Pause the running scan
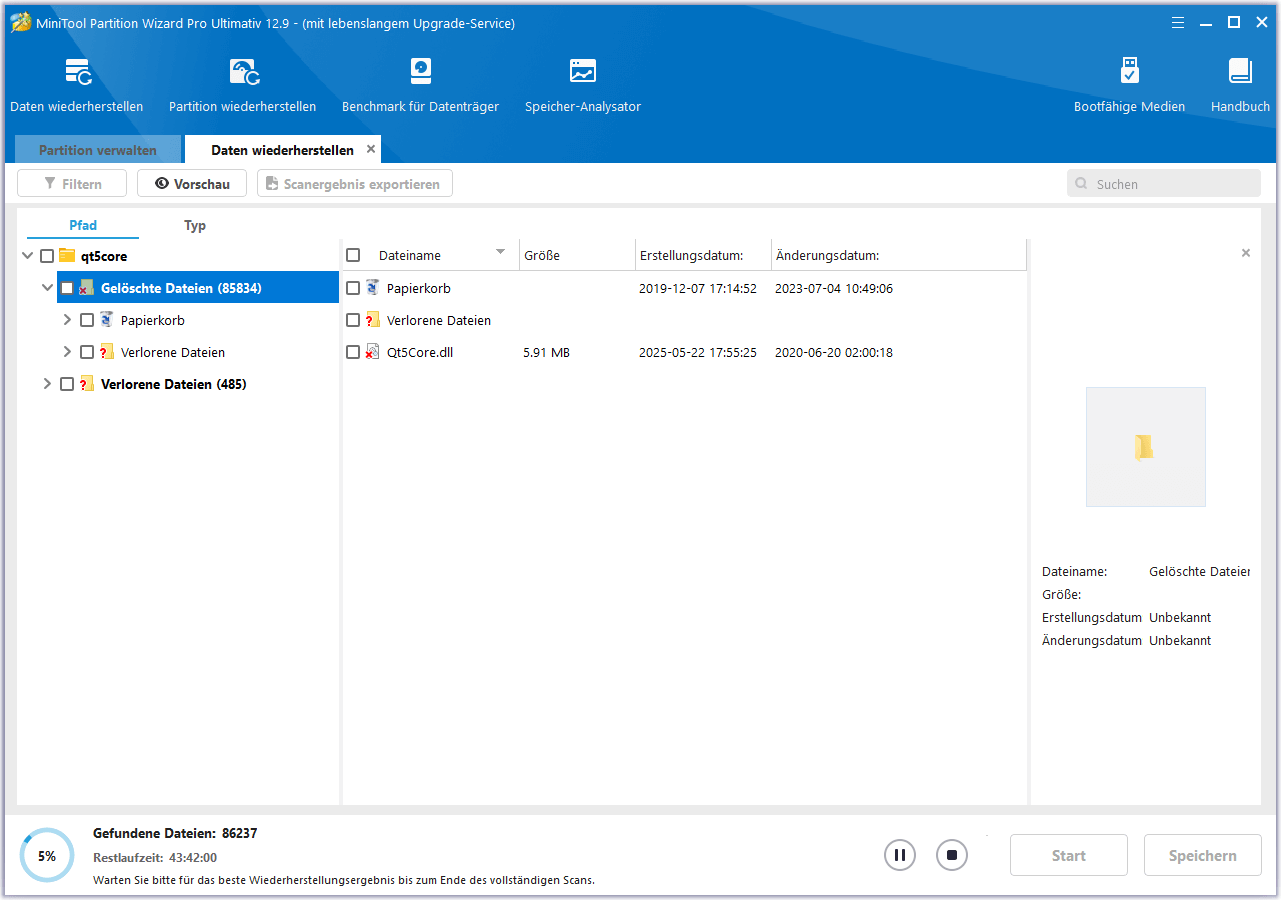1281x900 pixels. pyautogui.click(x=900, y=855)
